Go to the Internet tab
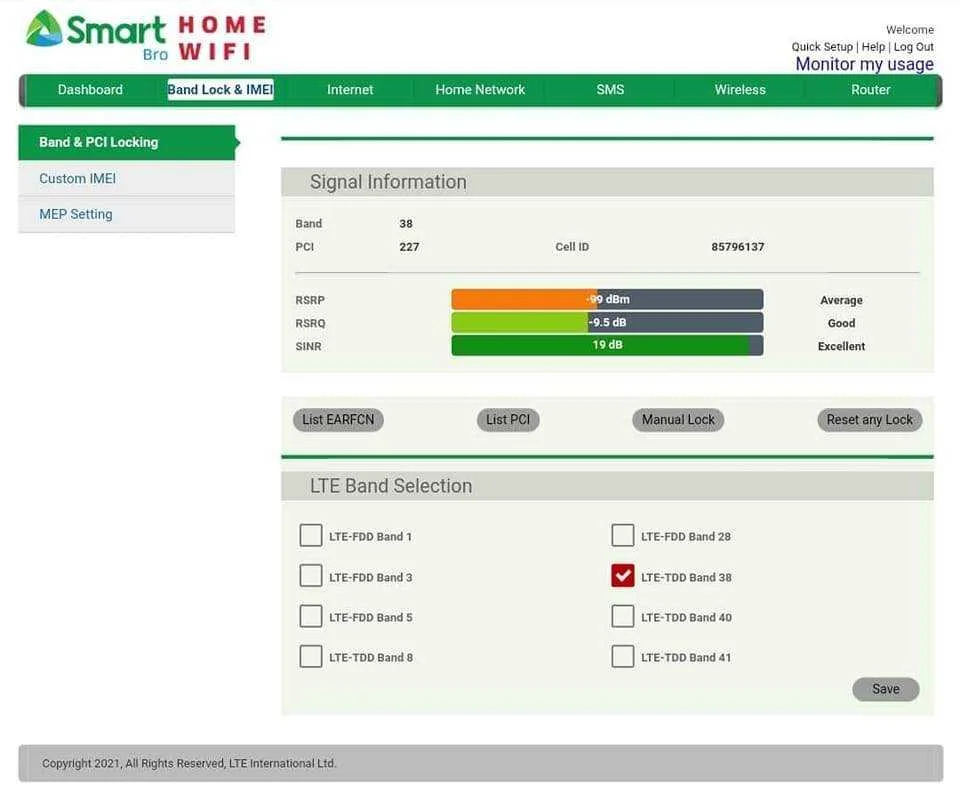 click(350, 90)
